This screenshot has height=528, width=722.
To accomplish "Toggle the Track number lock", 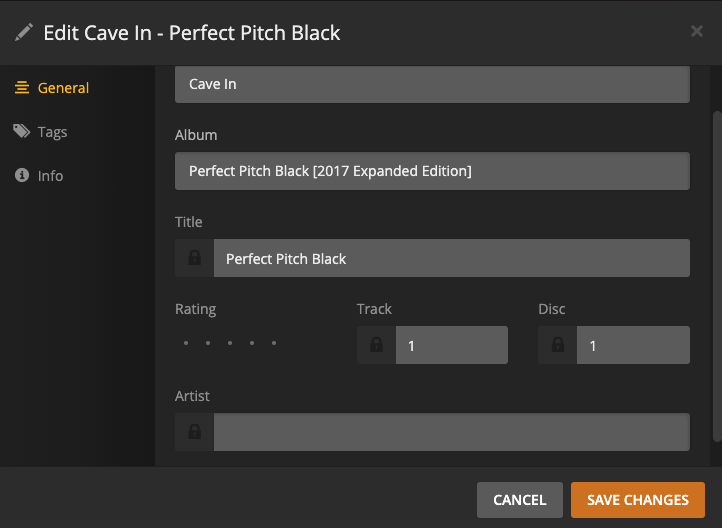I will click(x=377, y=346).
